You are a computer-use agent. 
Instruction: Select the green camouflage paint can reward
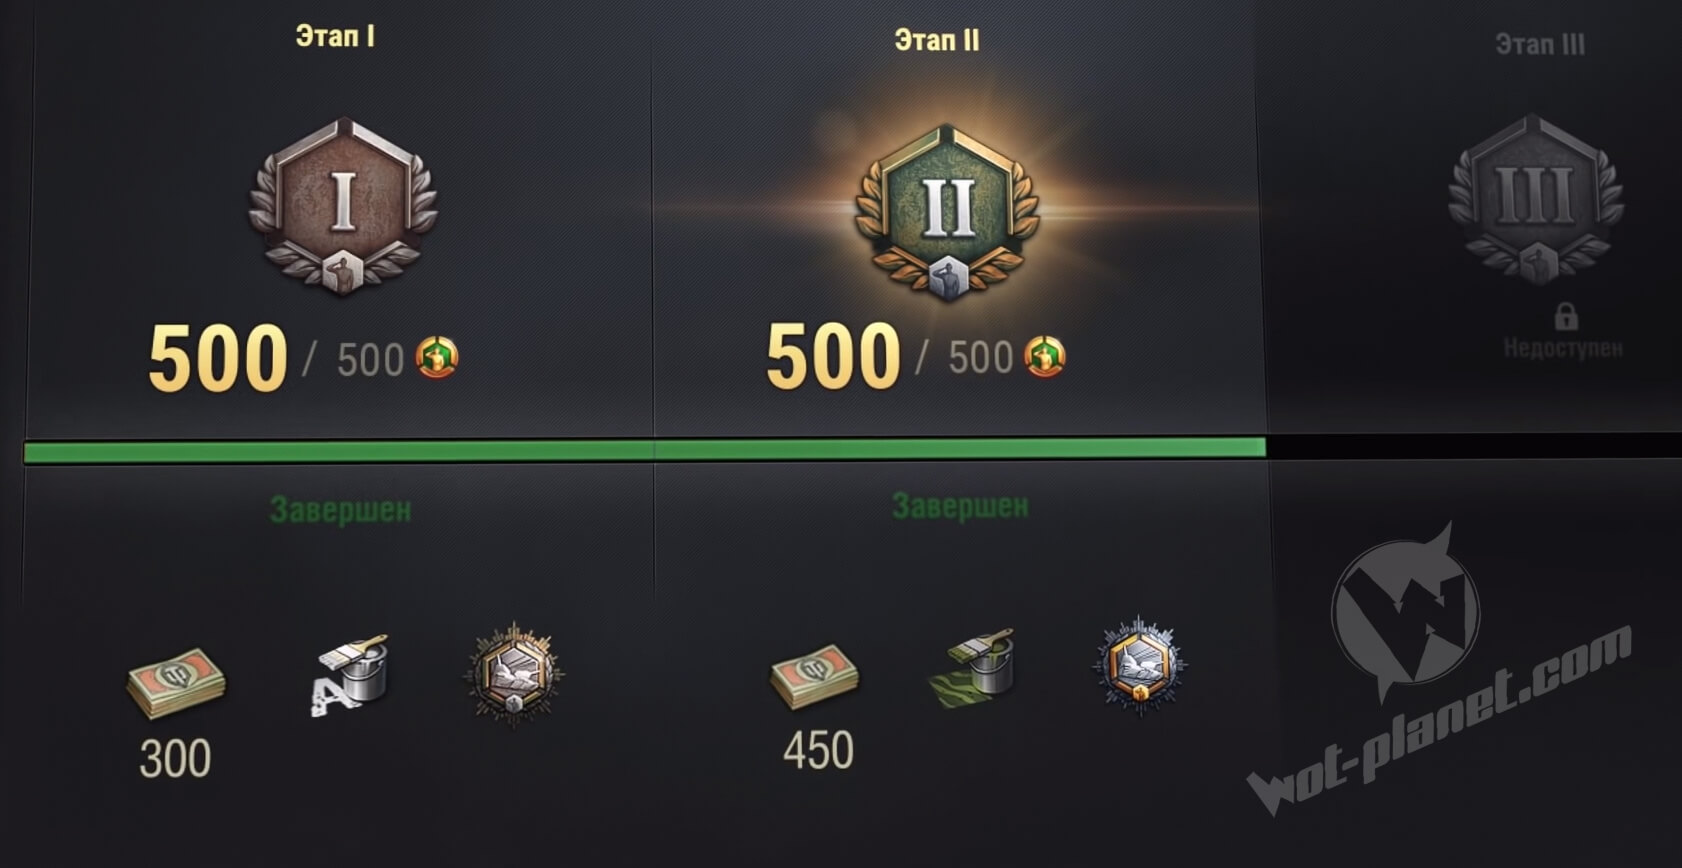click(973, 667)
